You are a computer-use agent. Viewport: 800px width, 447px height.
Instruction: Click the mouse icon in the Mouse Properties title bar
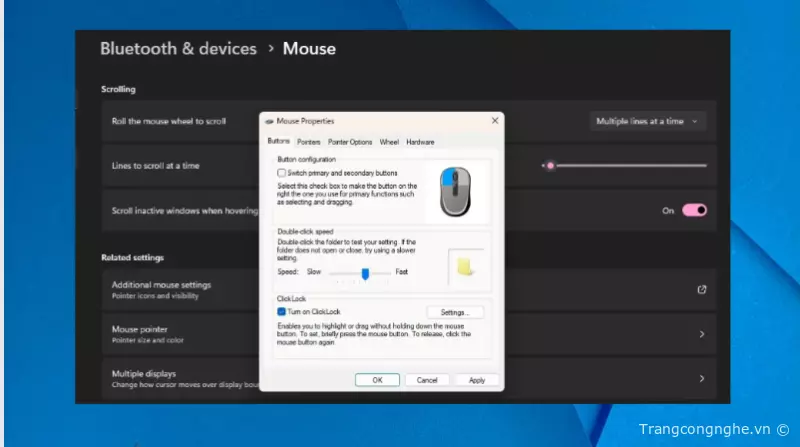pos(269,121)
